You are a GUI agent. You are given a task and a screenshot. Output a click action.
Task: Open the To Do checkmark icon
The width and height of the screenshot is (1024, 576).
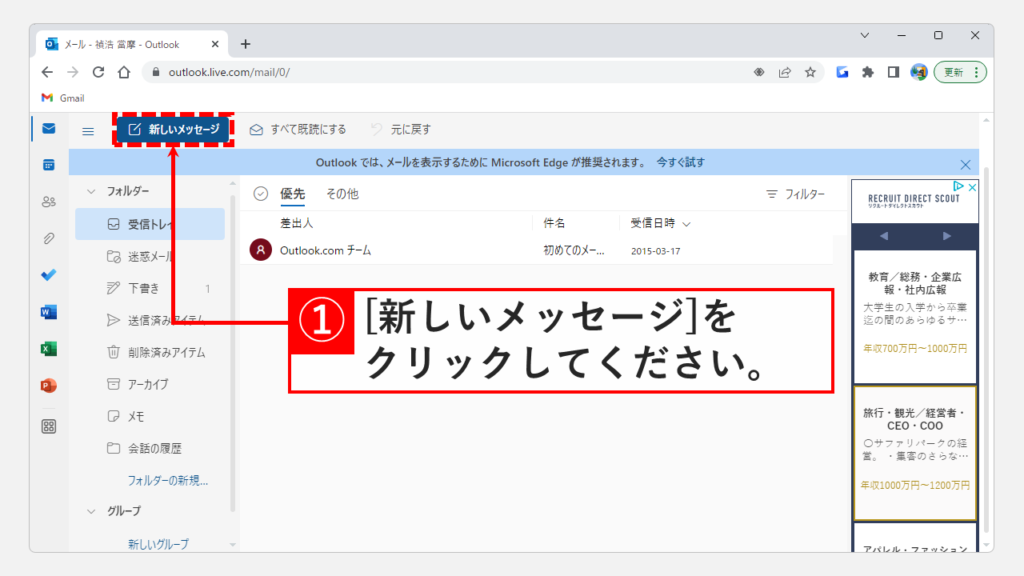(x=48, y=275)
